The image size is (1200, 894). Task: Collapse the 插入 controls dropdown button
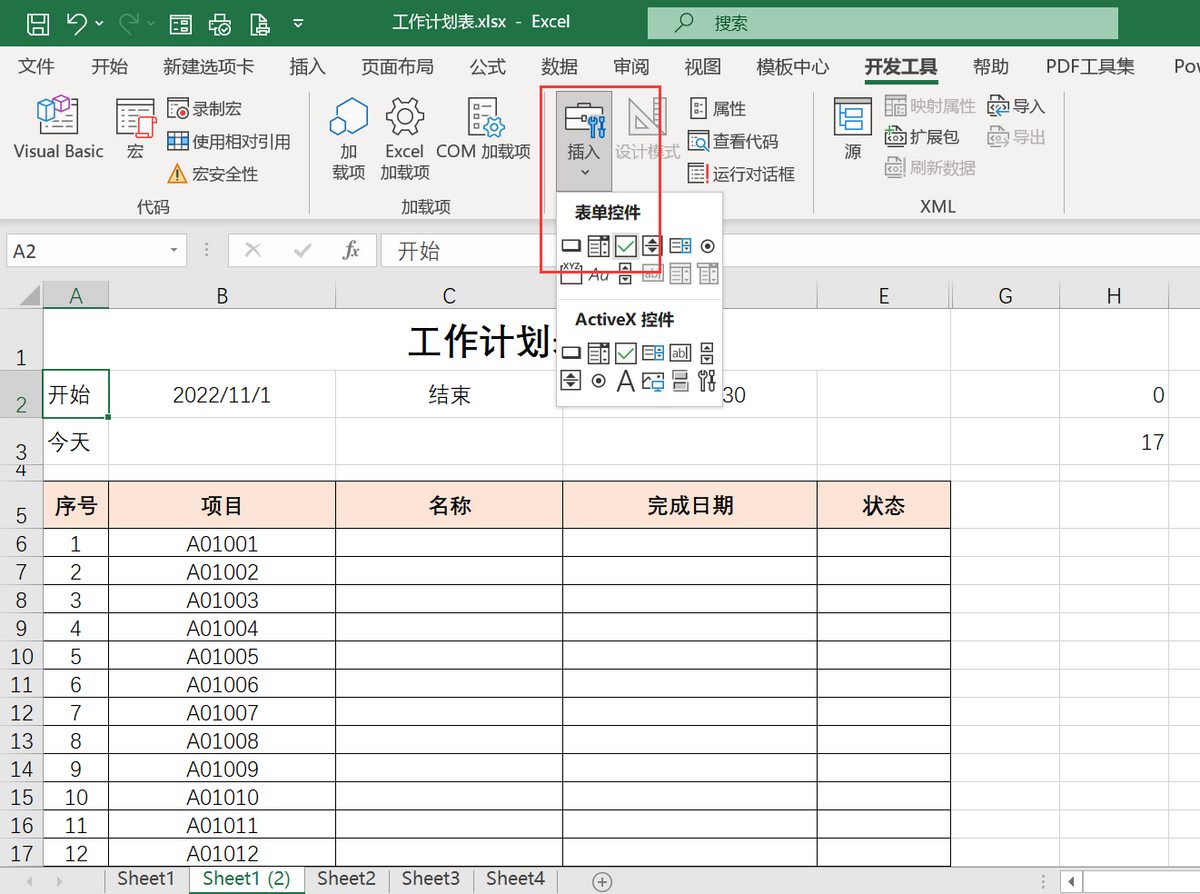[x=584, y=140]
